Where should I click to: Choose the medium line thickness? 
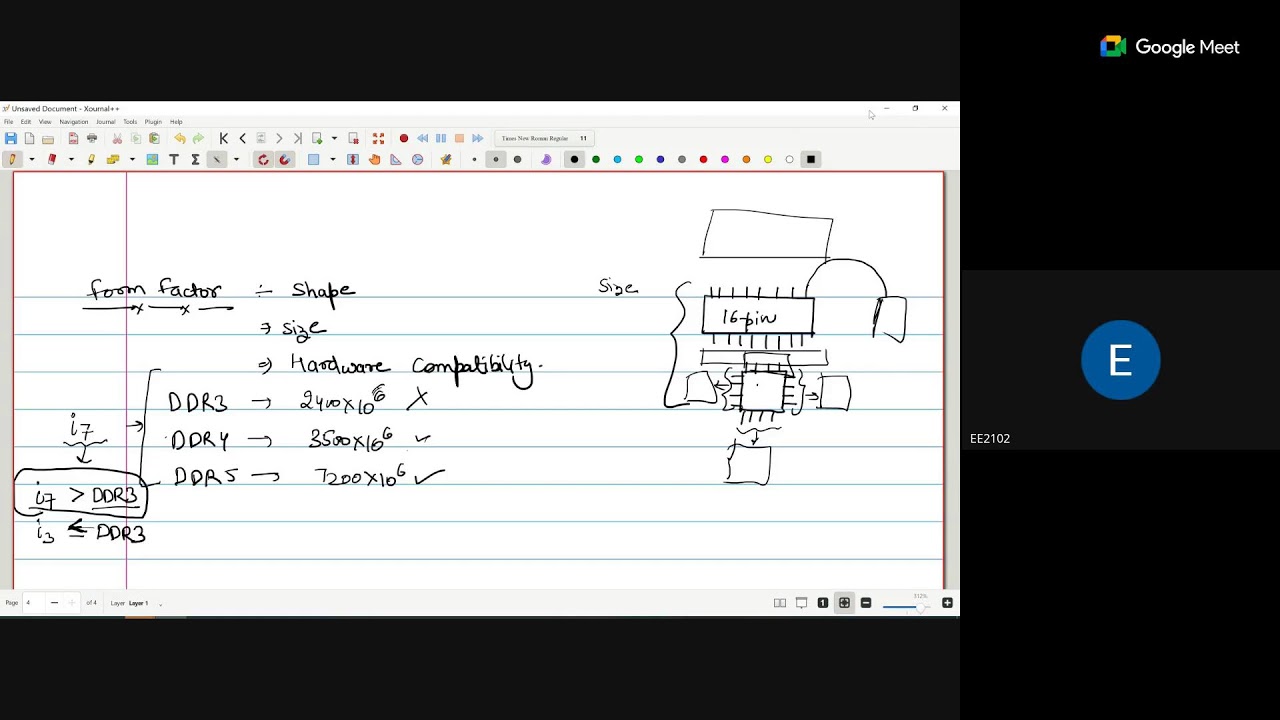(x=496, y=159)
